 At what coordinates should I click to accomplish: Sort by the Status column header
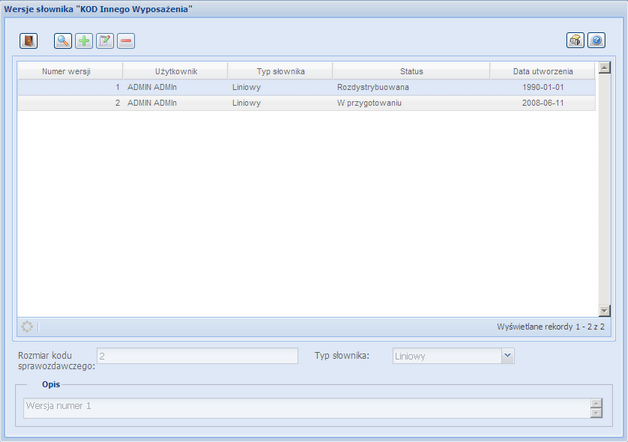click(x=411, y=71)
